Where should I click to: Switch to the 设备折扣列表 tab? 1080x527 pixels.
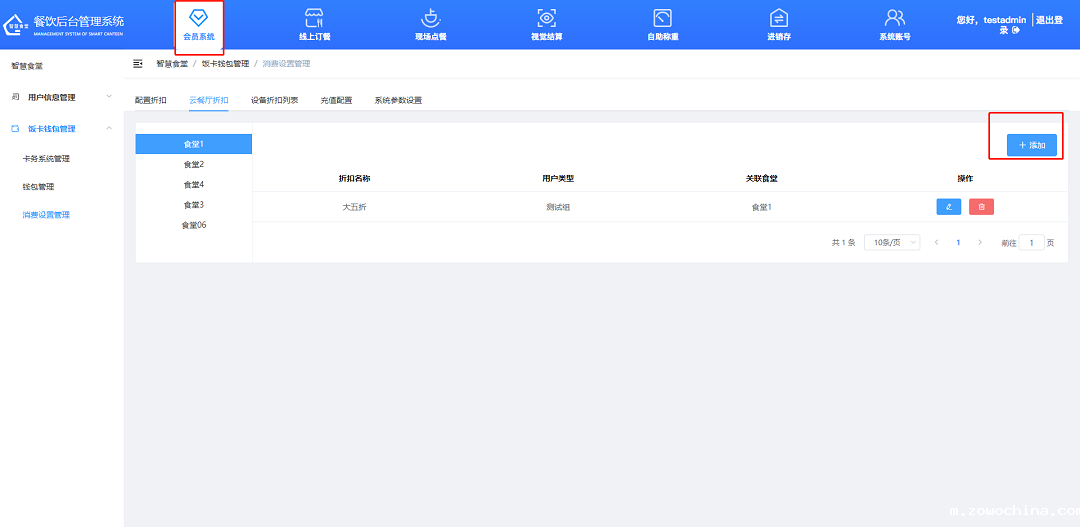[x=274, y=101]
